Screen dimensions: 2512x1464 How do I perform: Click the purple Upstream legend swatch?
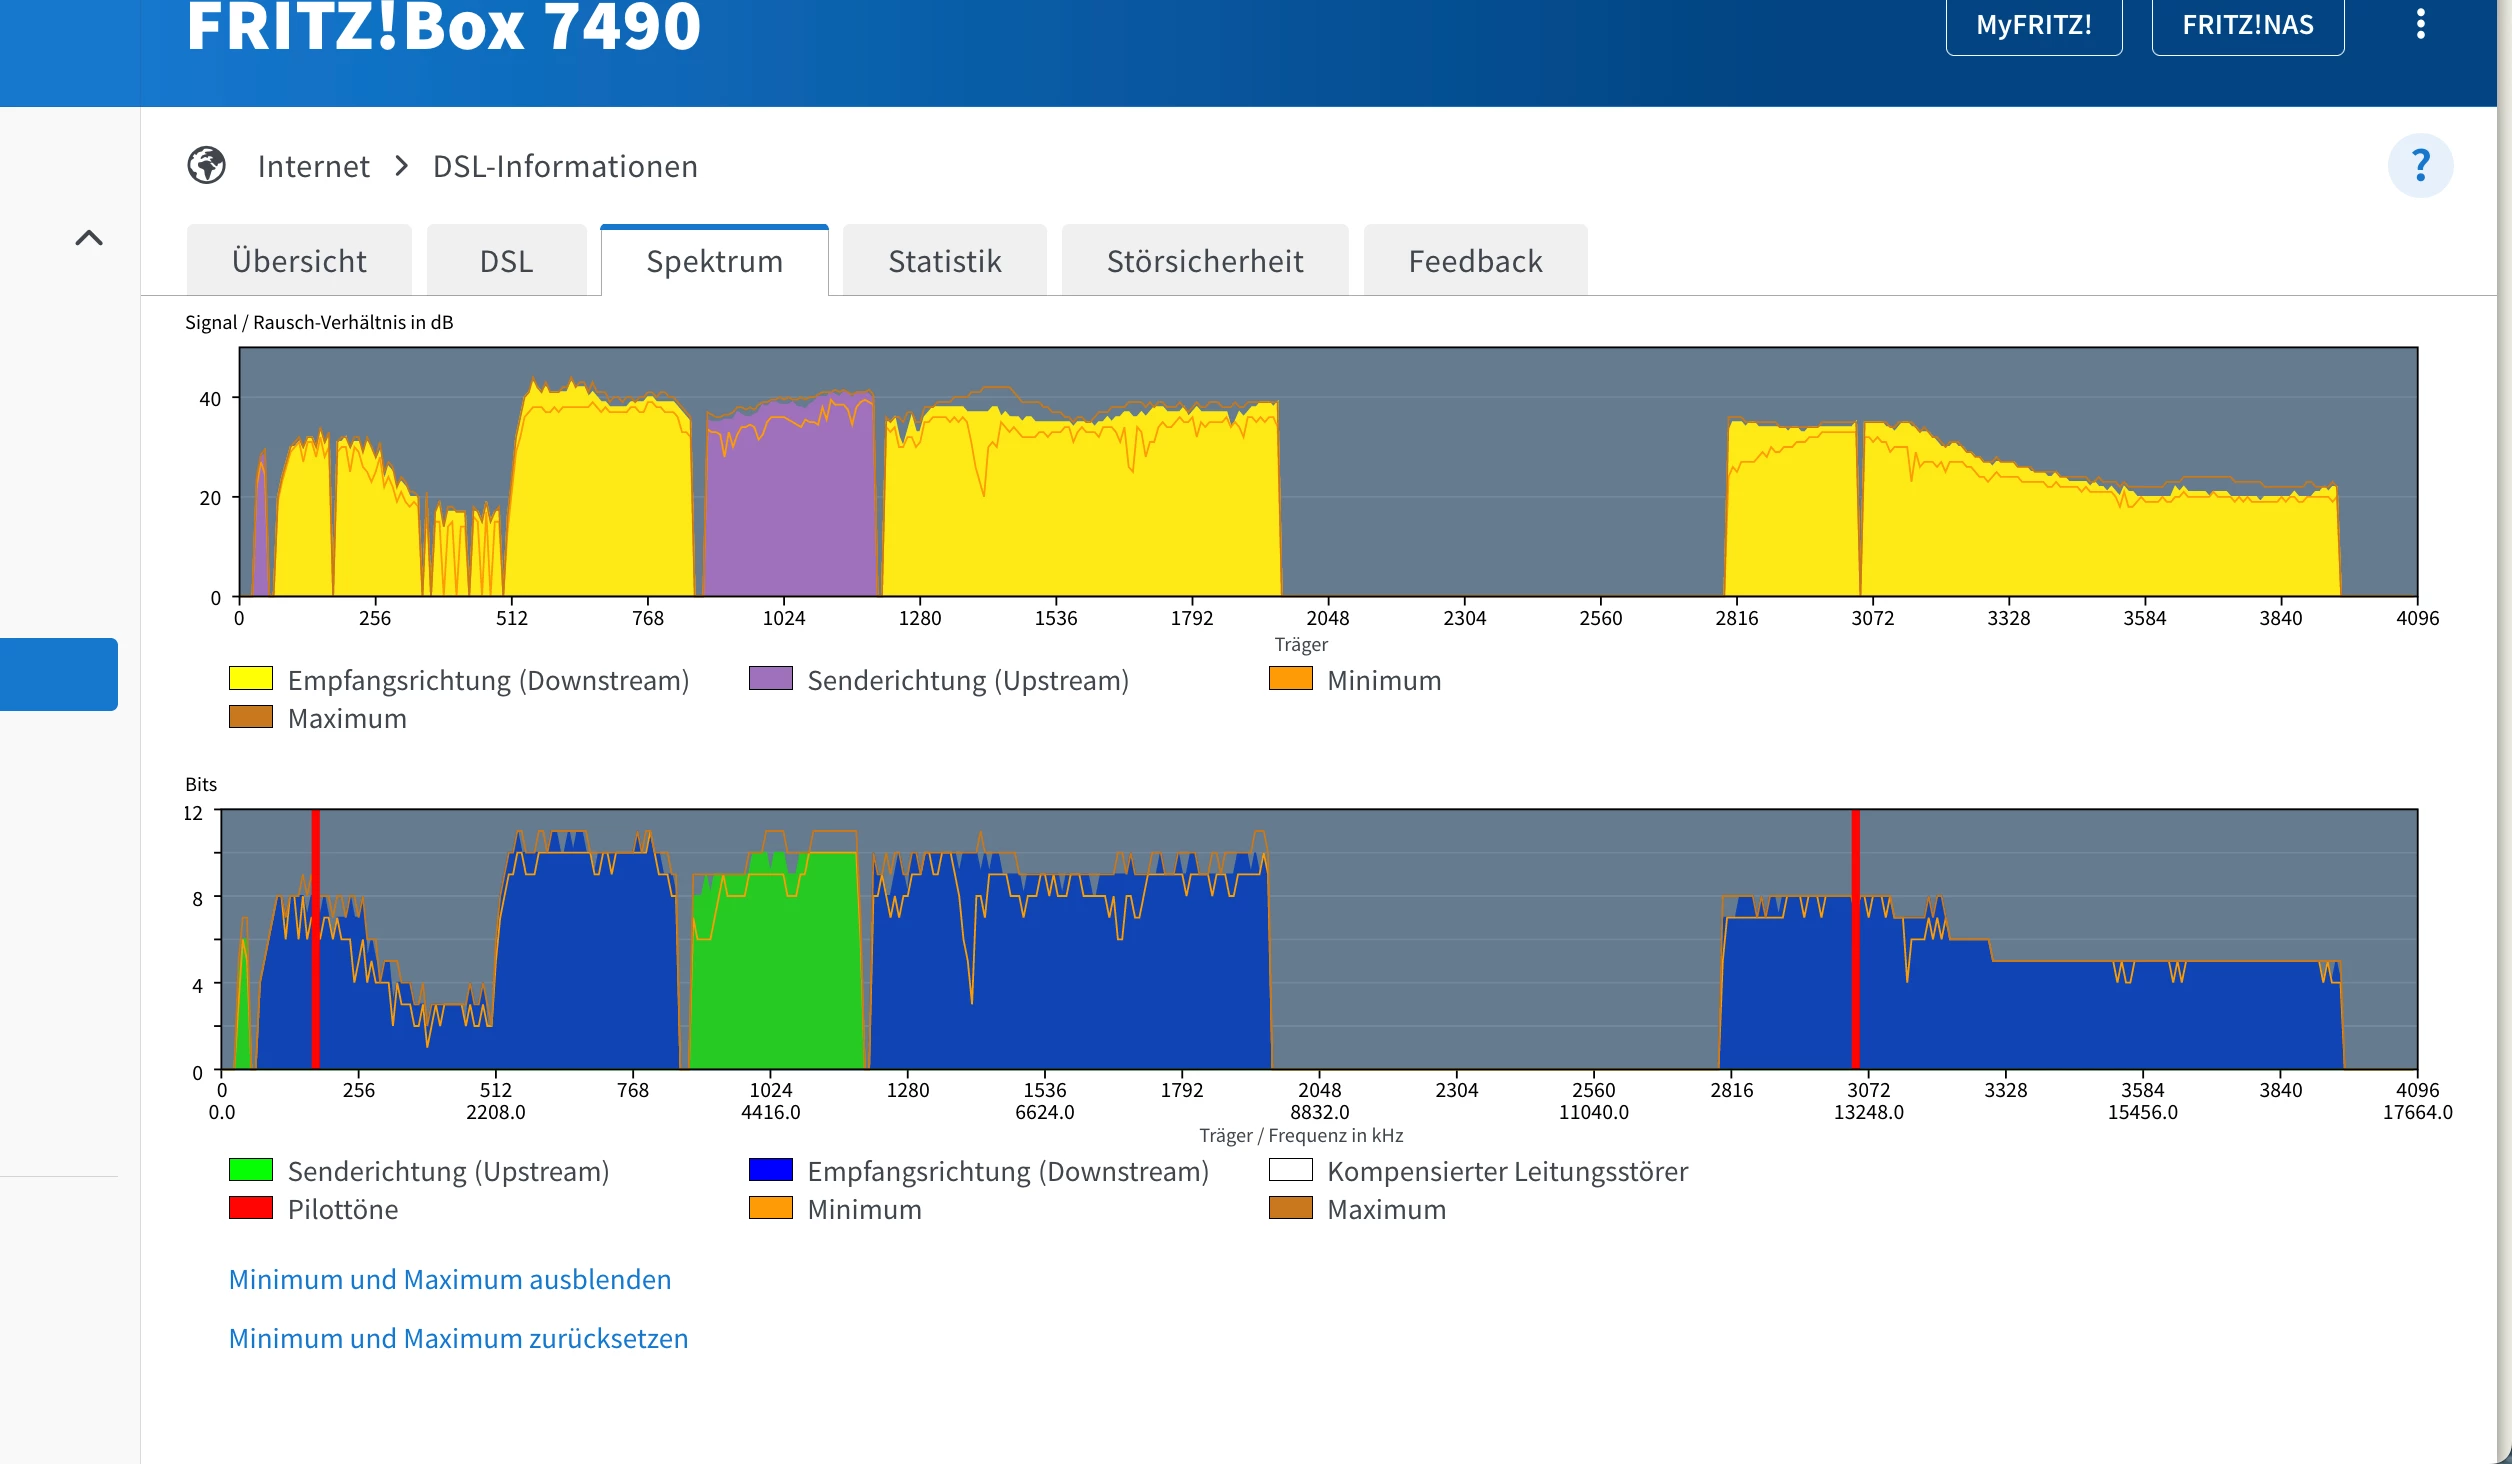(x=770, y=678)
